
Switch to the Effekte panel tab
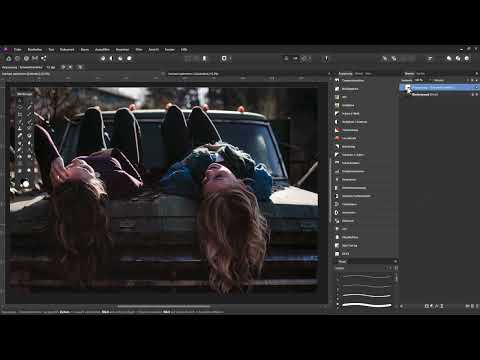click(x=359, y=74)
